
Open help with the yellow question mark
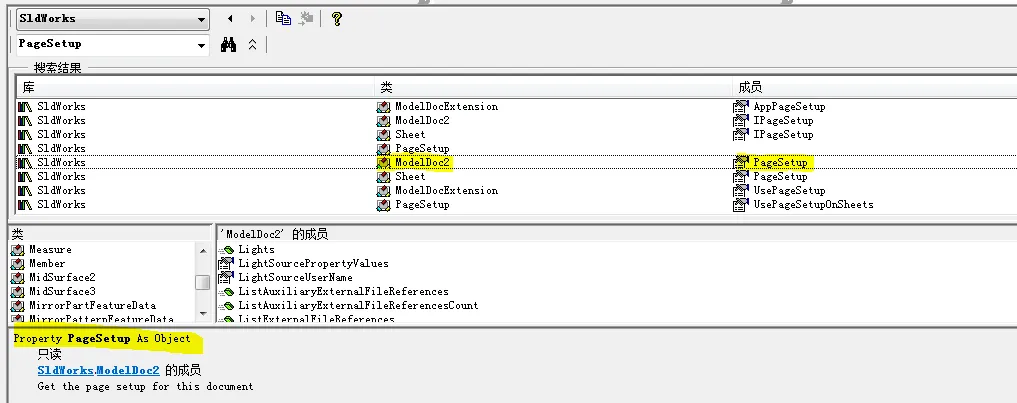(x=336, y=19)
